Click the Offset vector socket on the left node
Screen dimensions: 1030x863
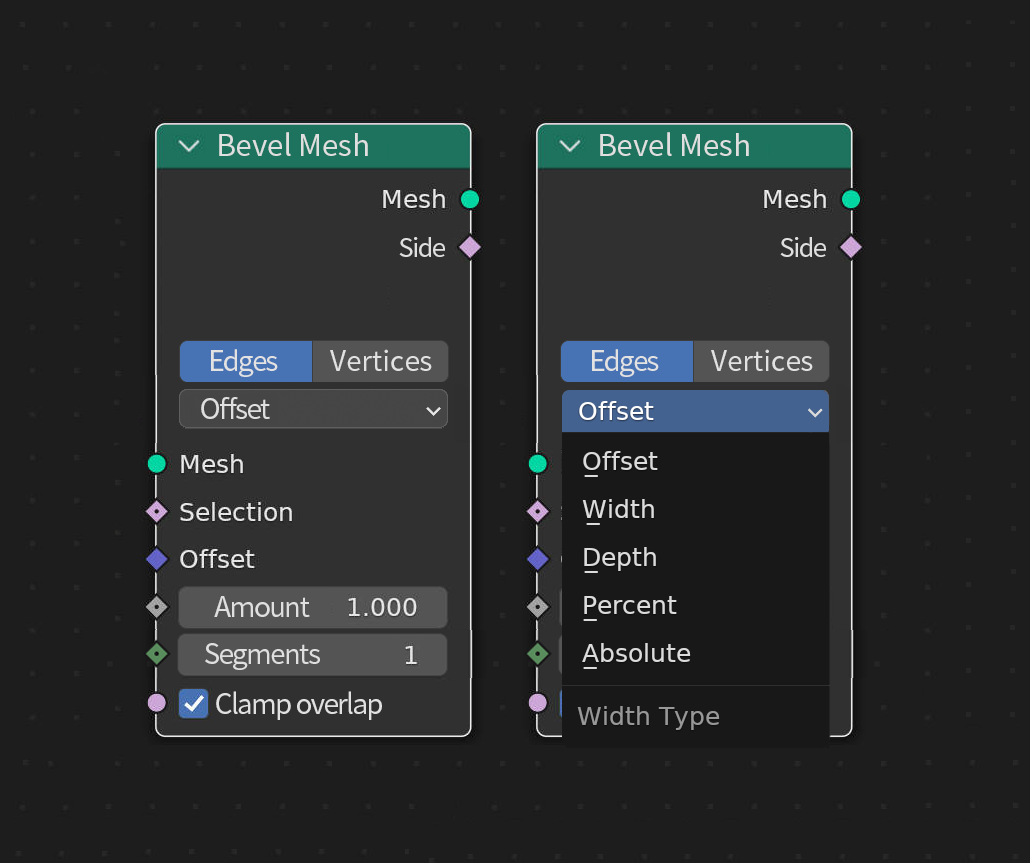pos(157,559)
